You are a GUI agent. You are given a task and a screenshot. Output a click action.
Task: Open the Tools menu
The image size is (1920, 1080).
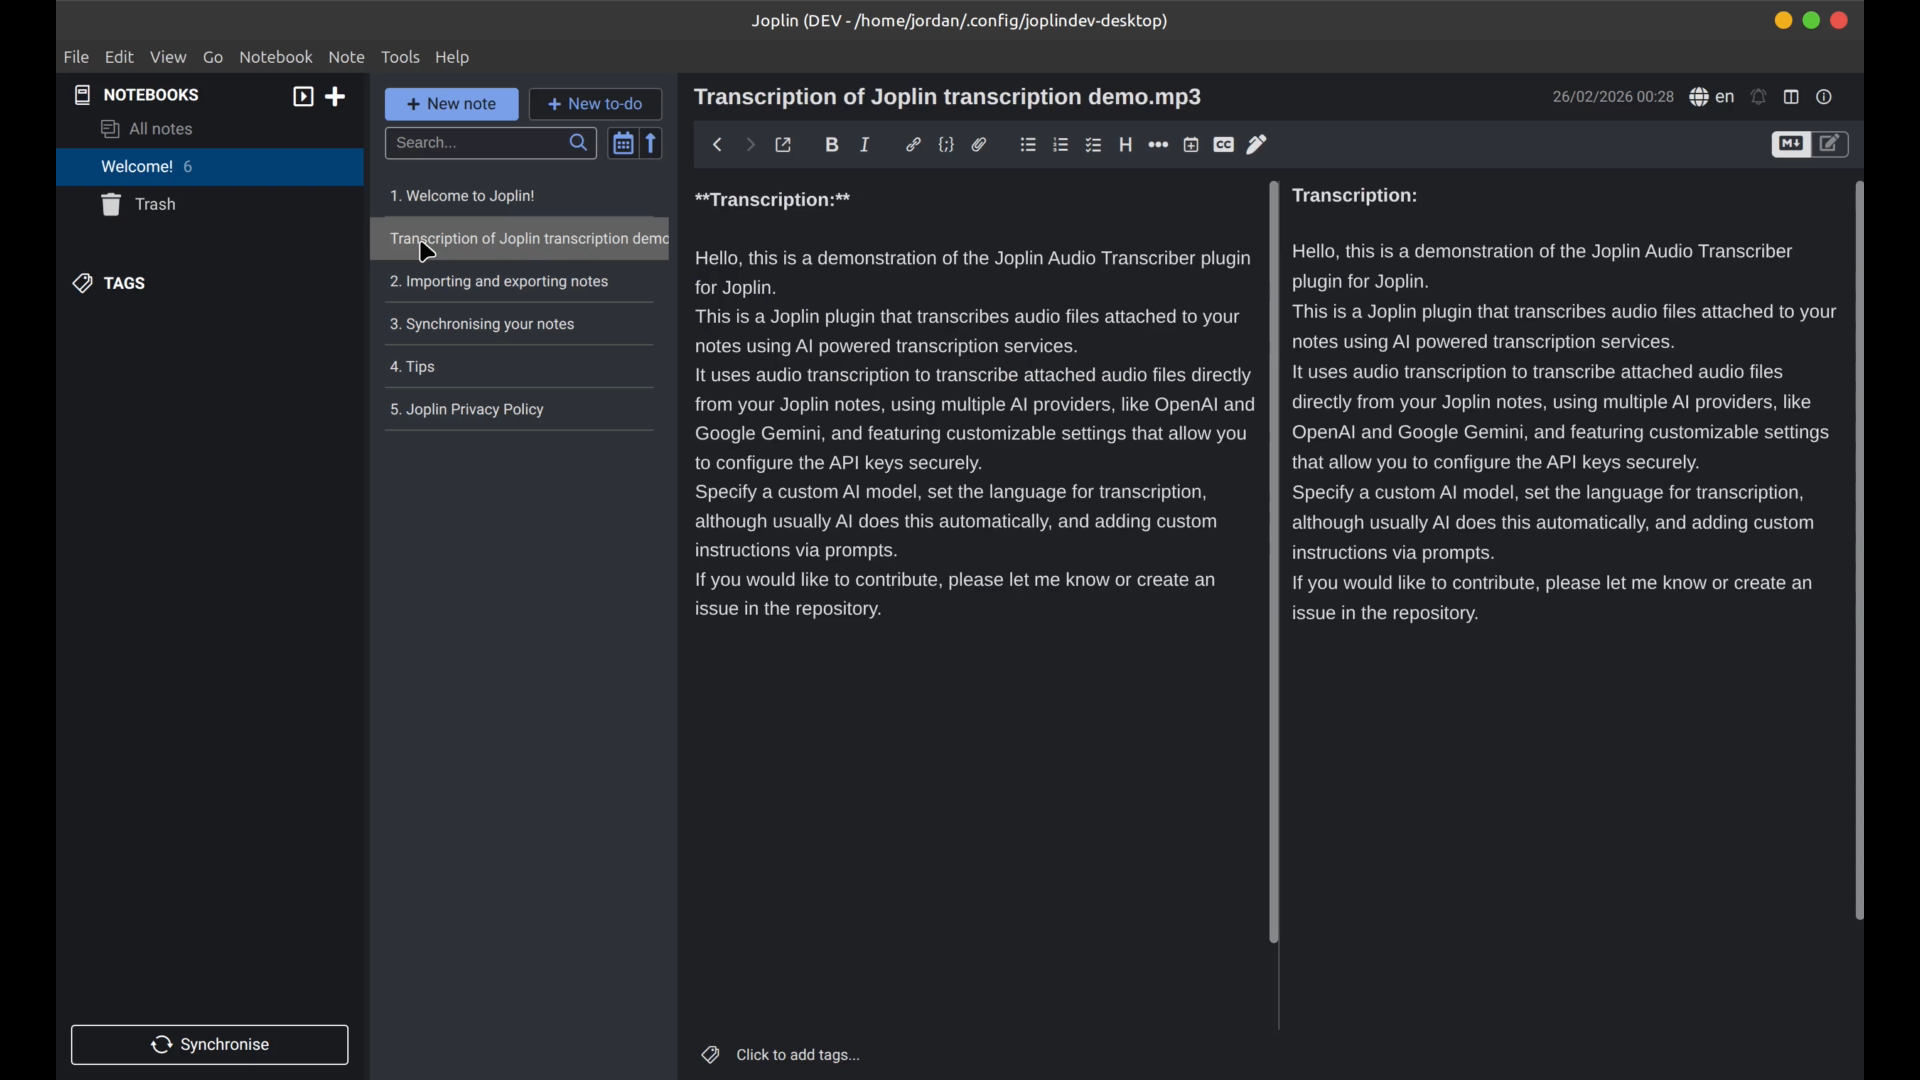click(x=400, y=58)
